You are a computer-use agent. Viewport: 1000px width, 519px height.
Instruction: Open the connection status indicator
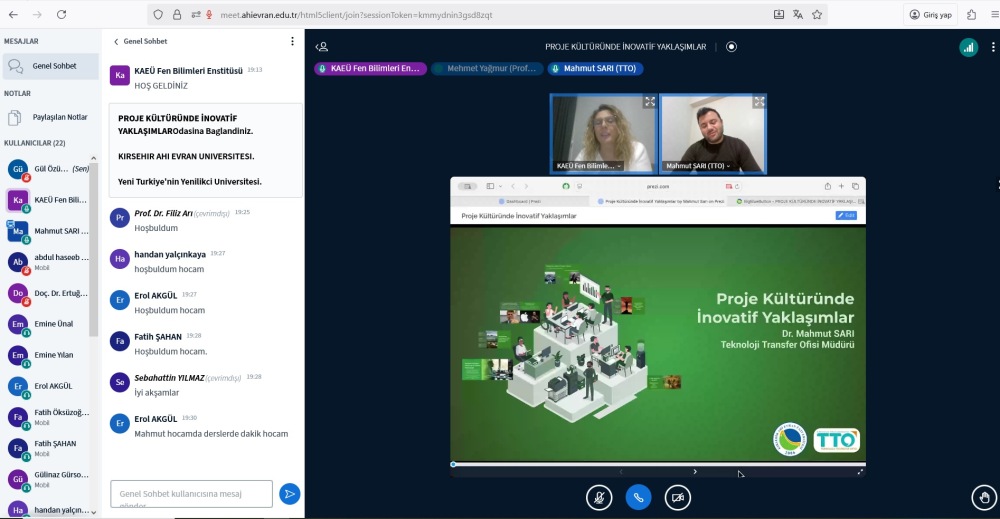pyautogui.click(x=968, y=47)
